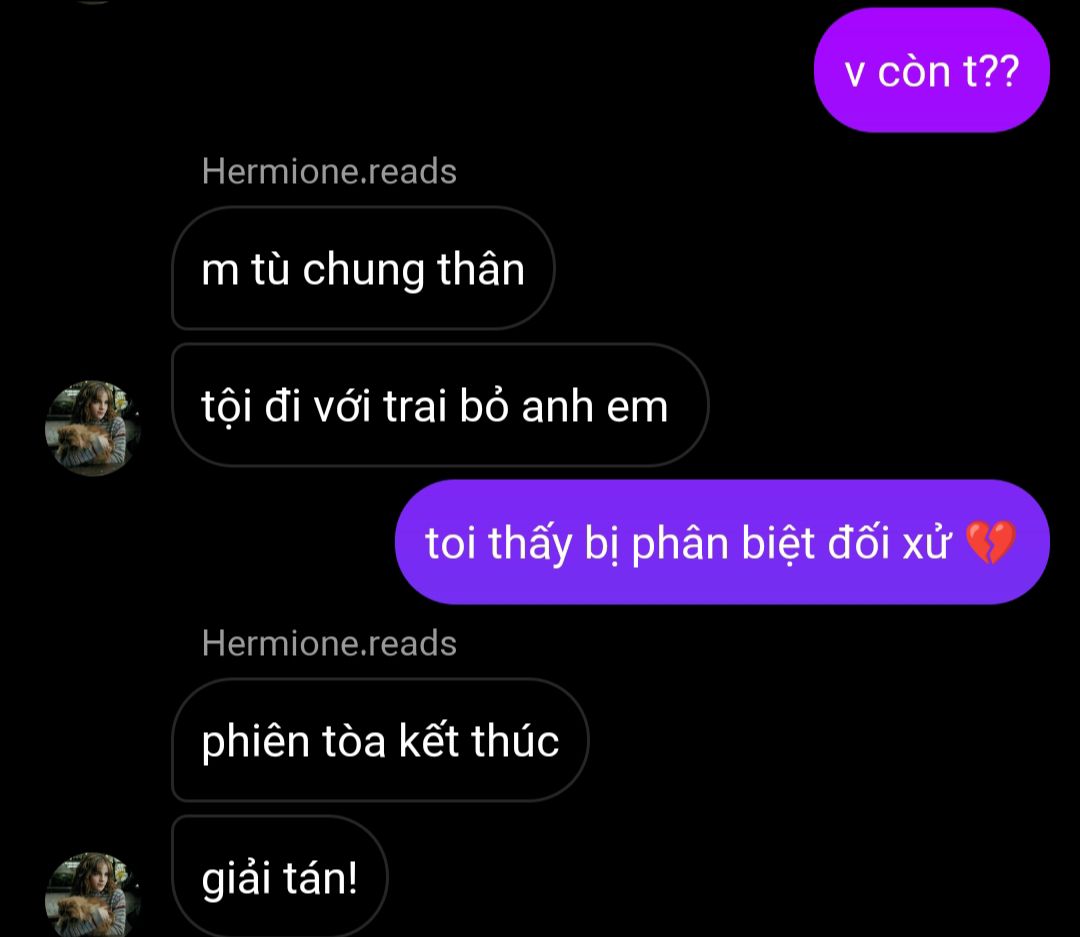Click the question marks in 'v còn t??'

pos(999,71)
